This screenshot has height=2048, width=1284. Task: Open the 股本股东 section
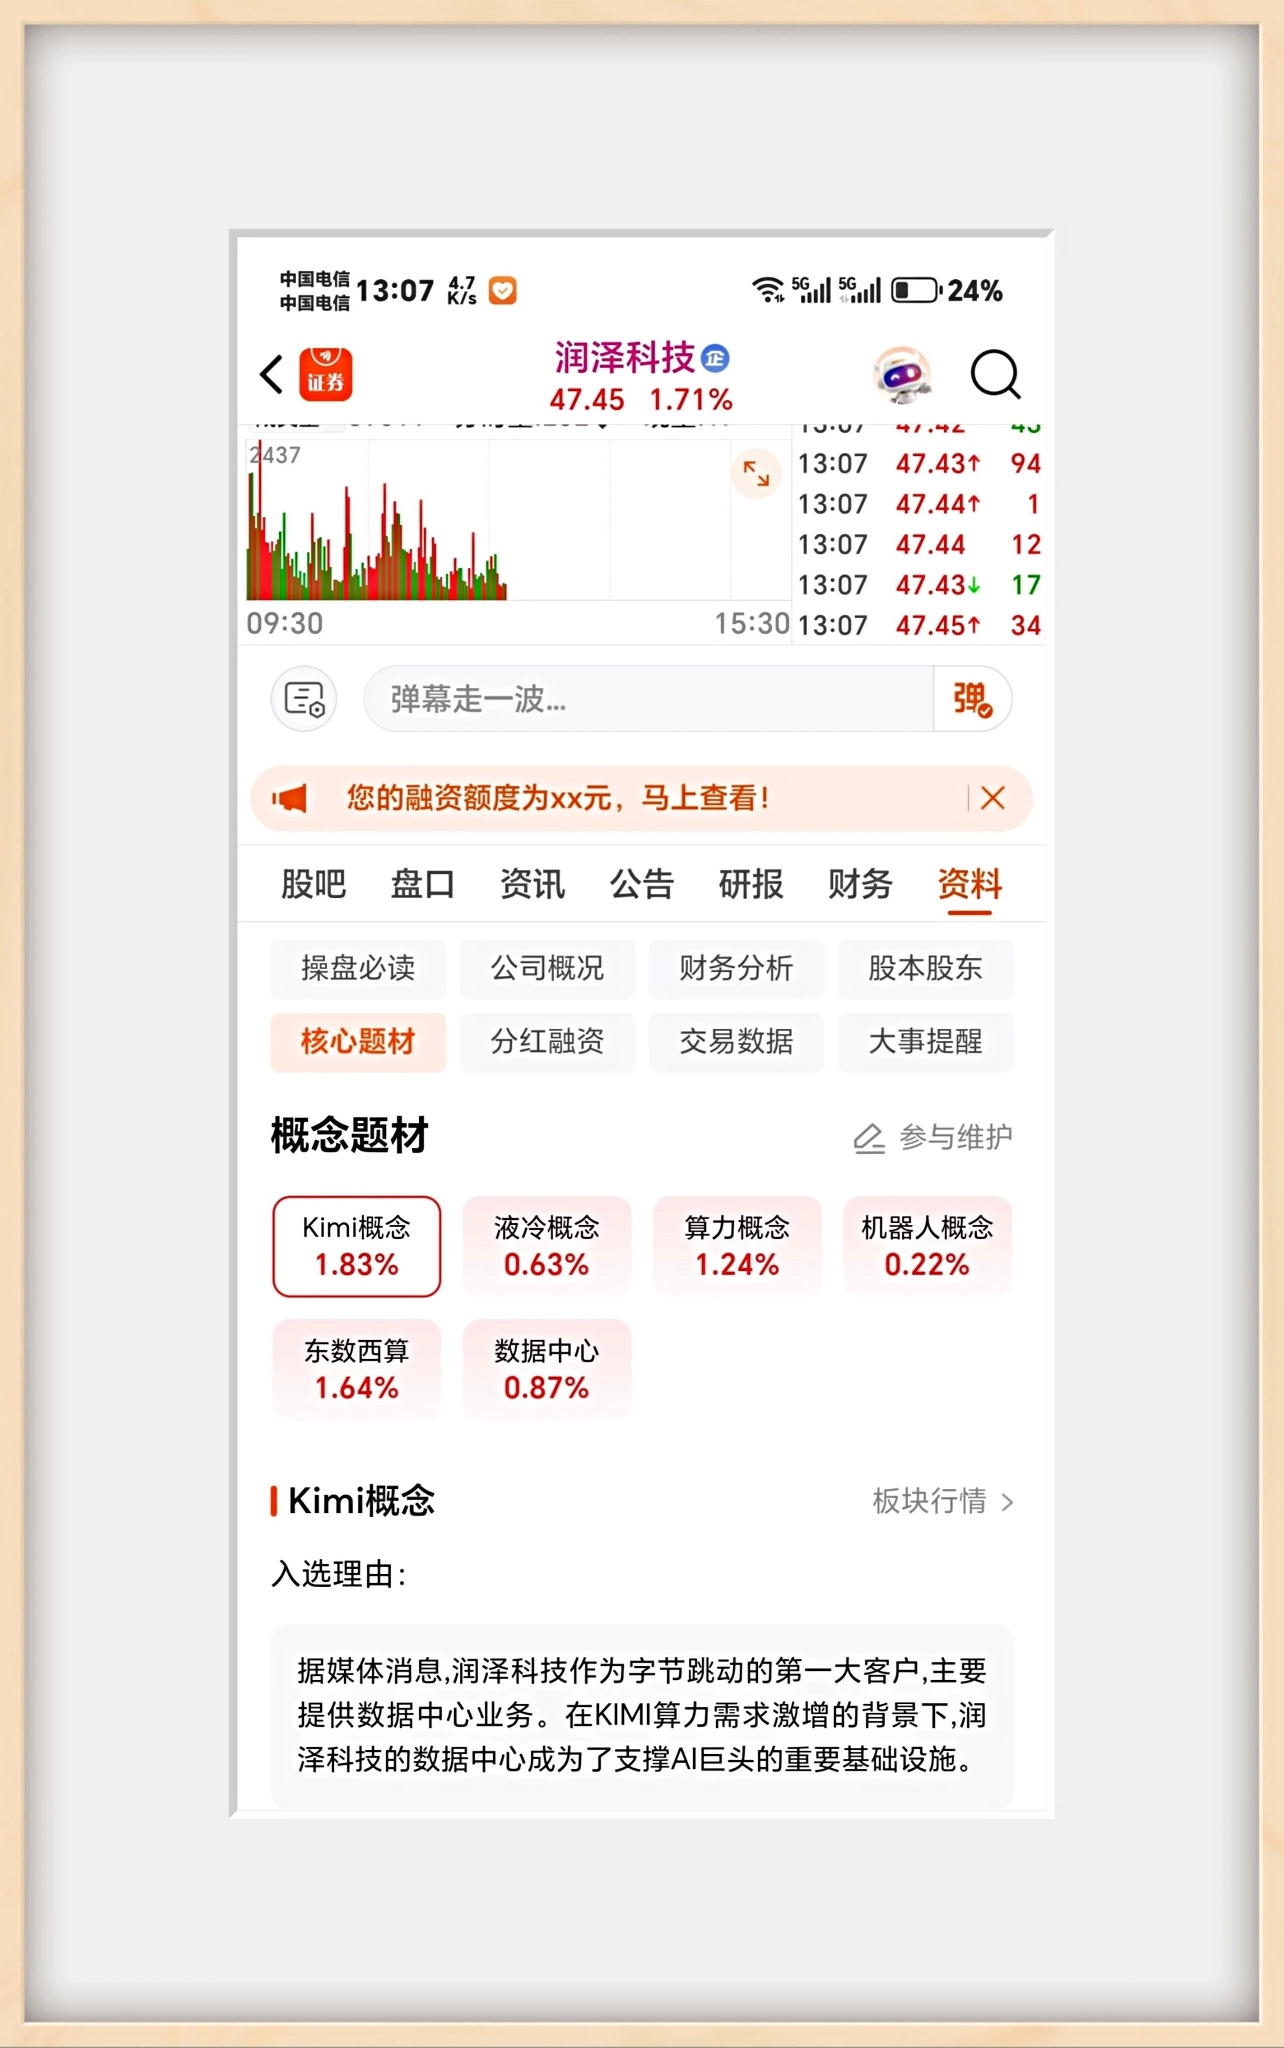coord(925,968)
